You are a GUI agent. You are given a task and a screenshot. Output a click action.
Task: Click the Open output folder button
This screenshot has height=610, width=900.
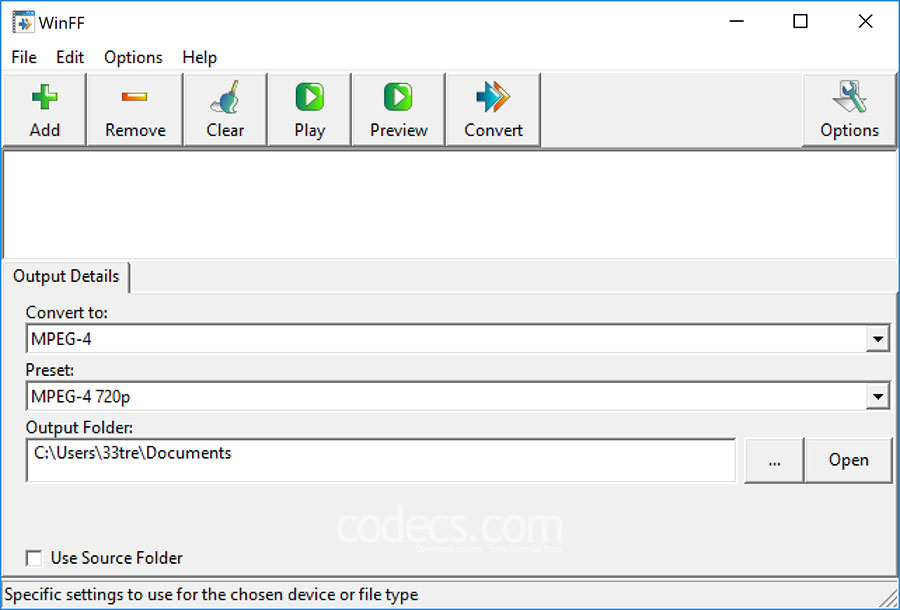coord(848,460)
